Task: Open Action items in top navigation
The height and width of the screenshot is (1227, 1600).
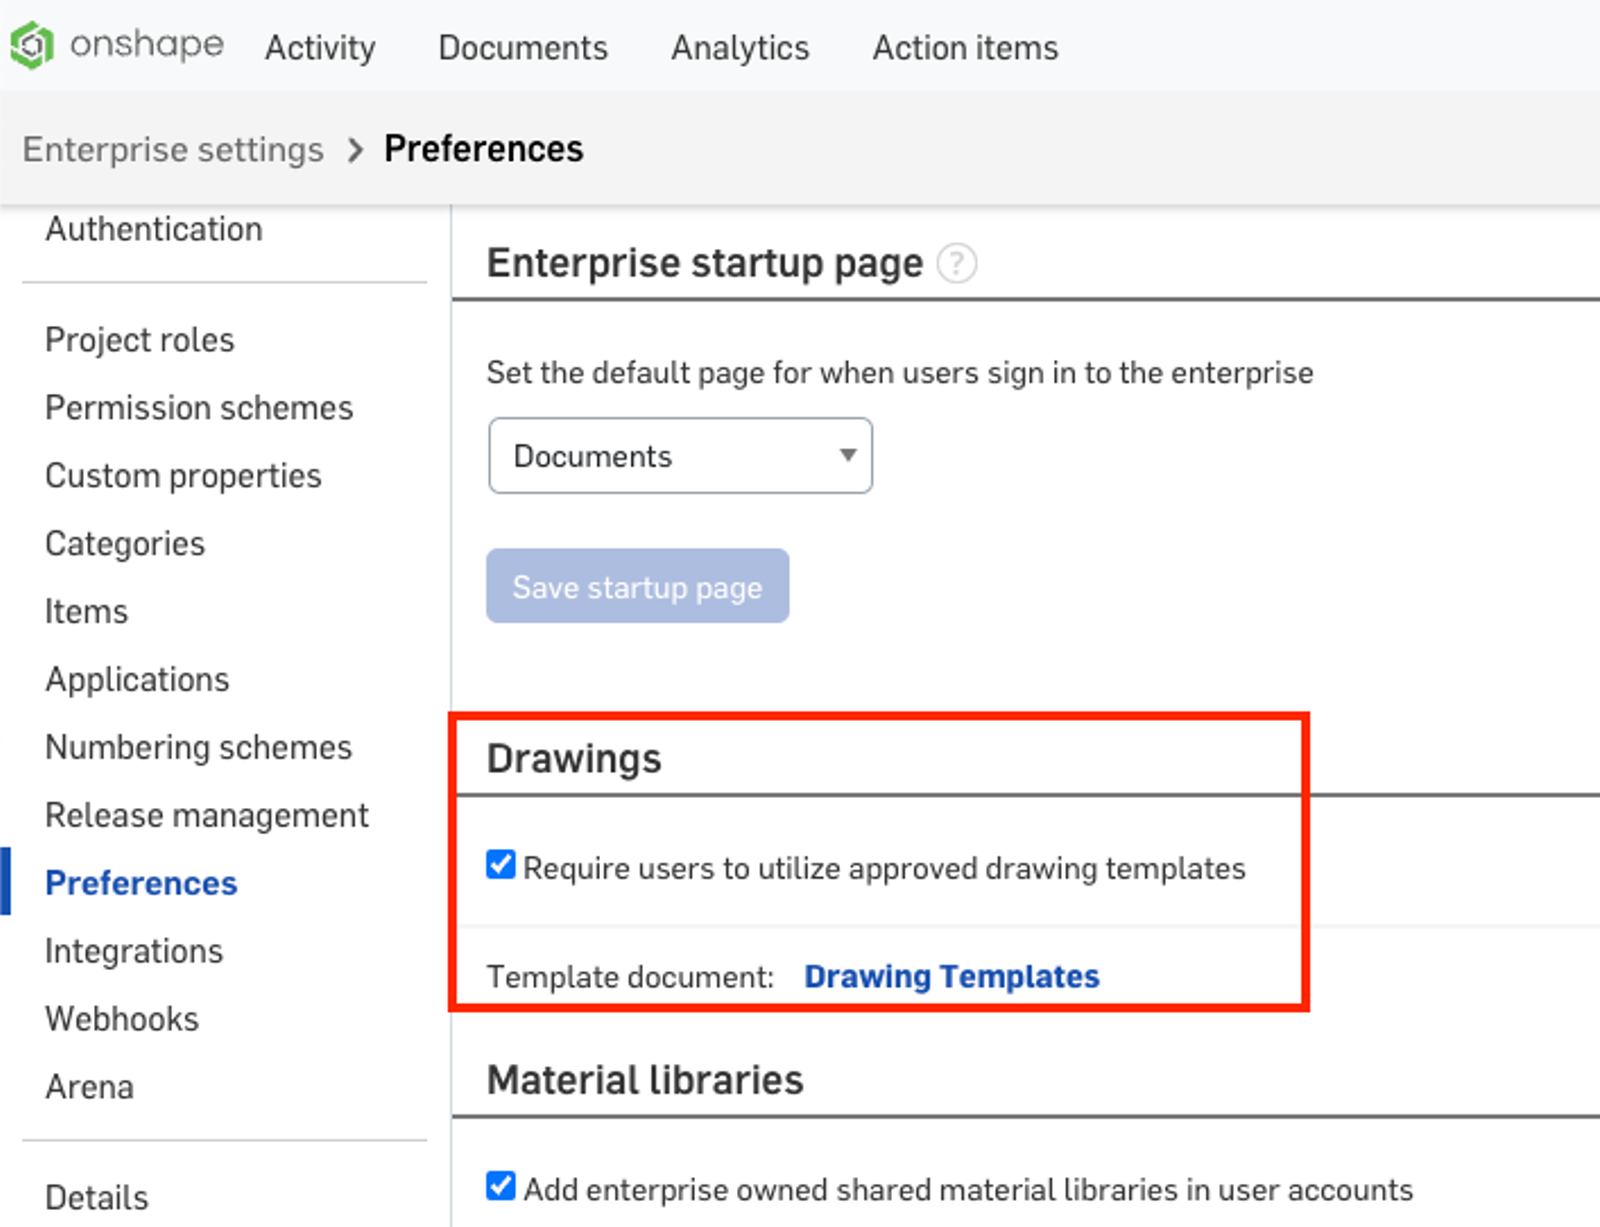Action: coord(964,47)
